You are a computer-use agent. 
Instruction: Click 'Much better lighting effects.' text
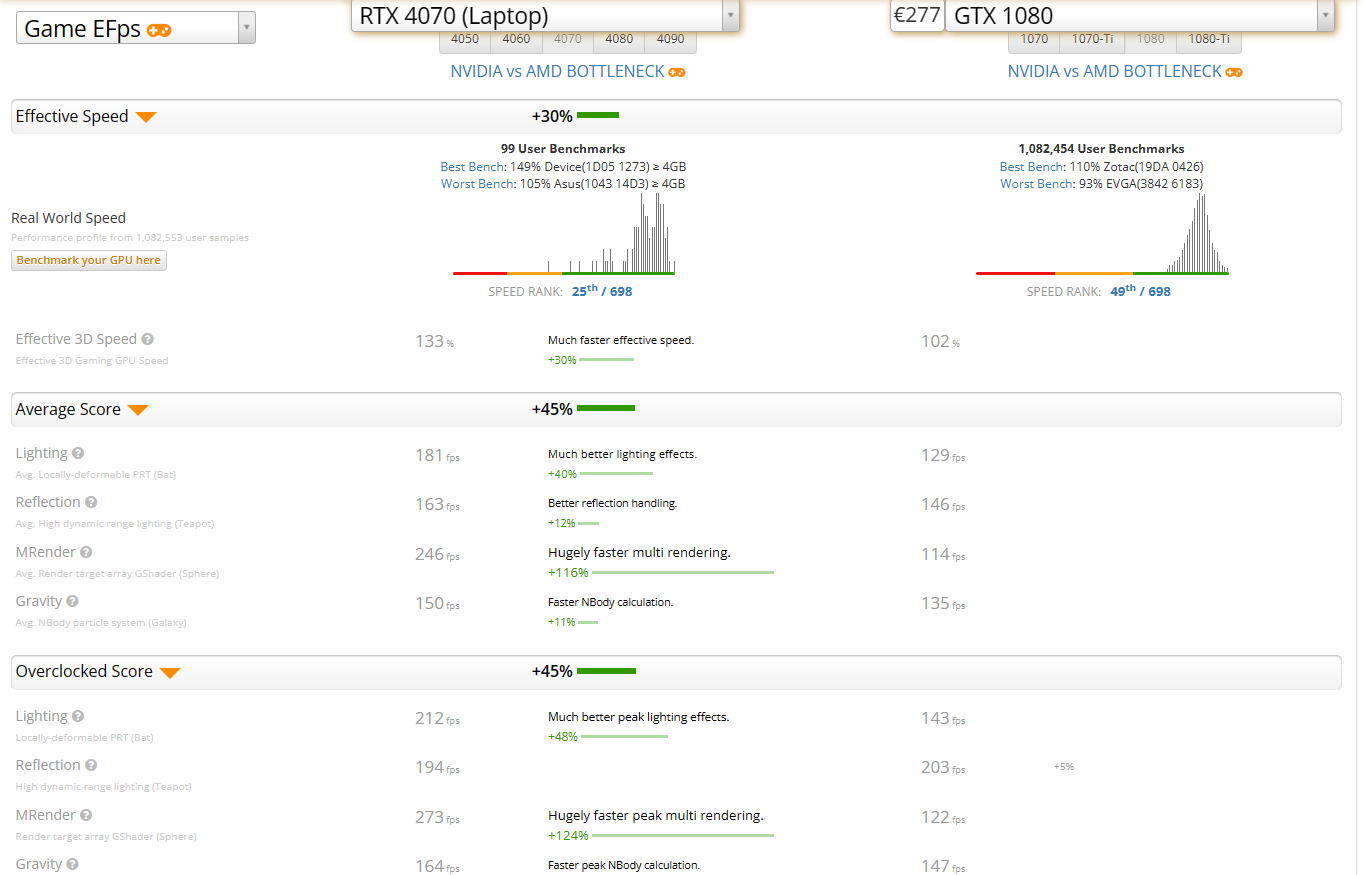622,454
